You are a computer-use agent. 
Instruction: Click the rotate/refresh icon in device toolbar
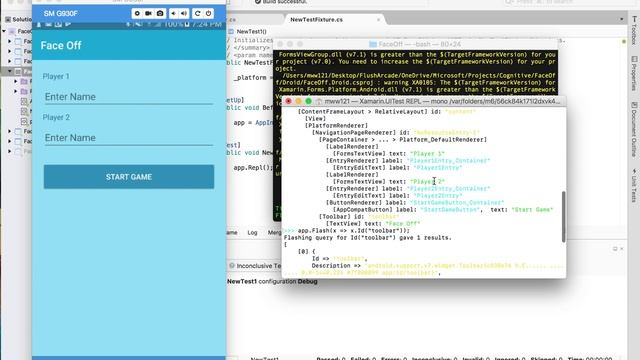pos(198,13)
